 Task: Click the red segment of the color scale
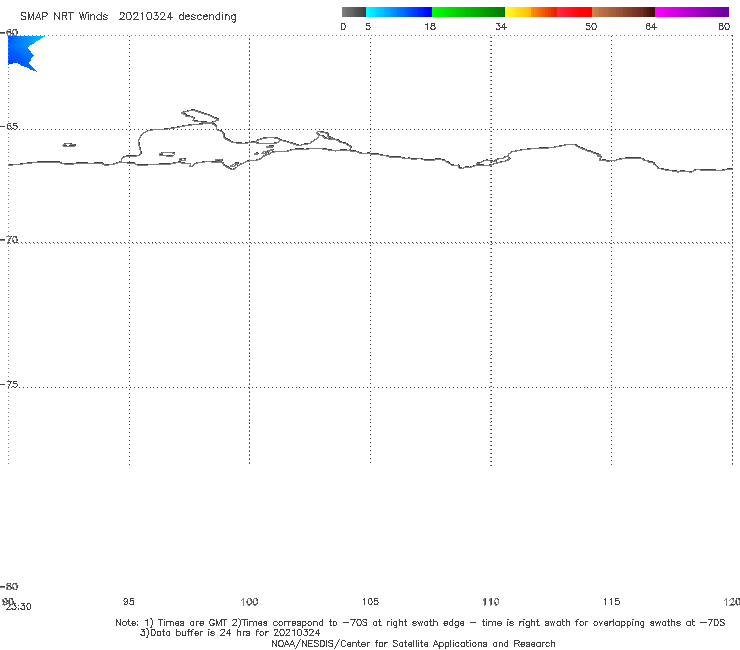pos(574,12)
